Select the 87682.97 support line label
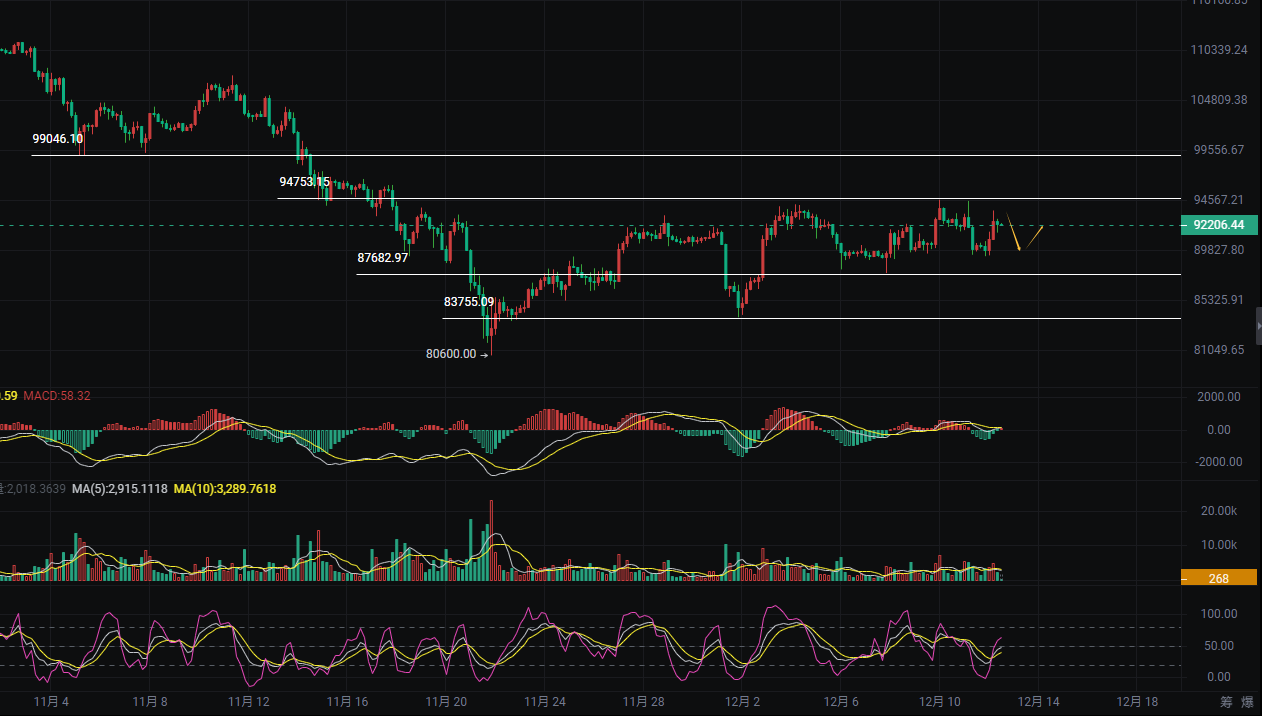Image resolution: width=1262 pixels, height=716 pixels. pyautogui.click(x=382, y=258)
